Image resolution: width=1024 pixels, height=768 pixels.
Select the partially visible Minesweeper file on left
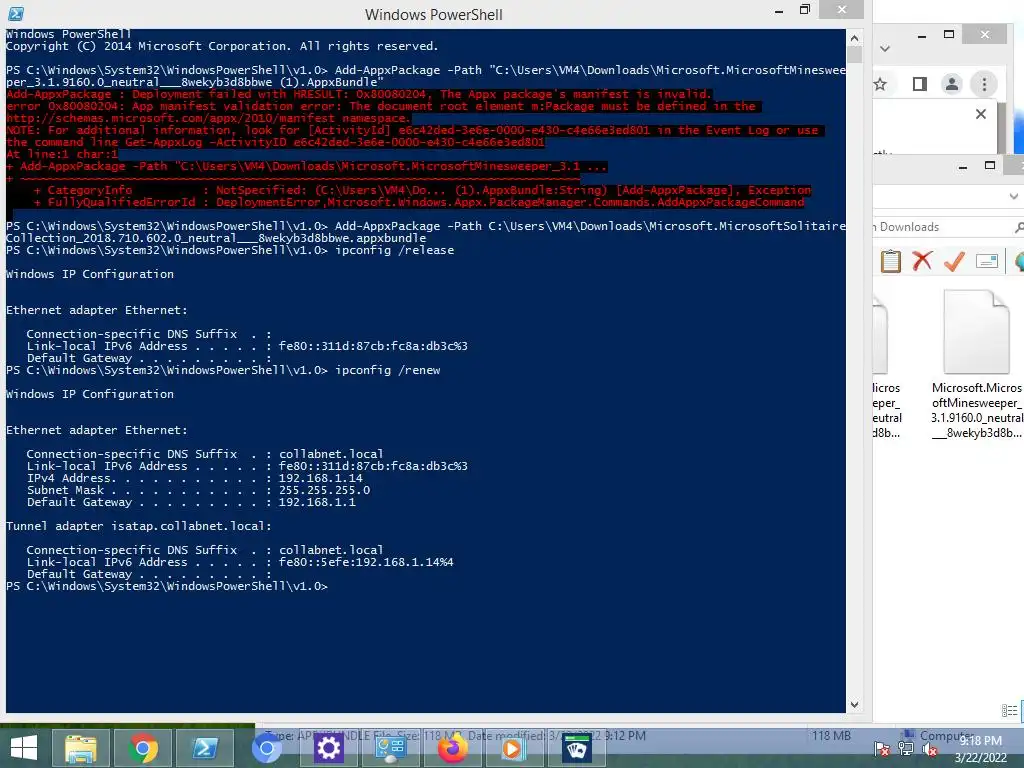881,366
